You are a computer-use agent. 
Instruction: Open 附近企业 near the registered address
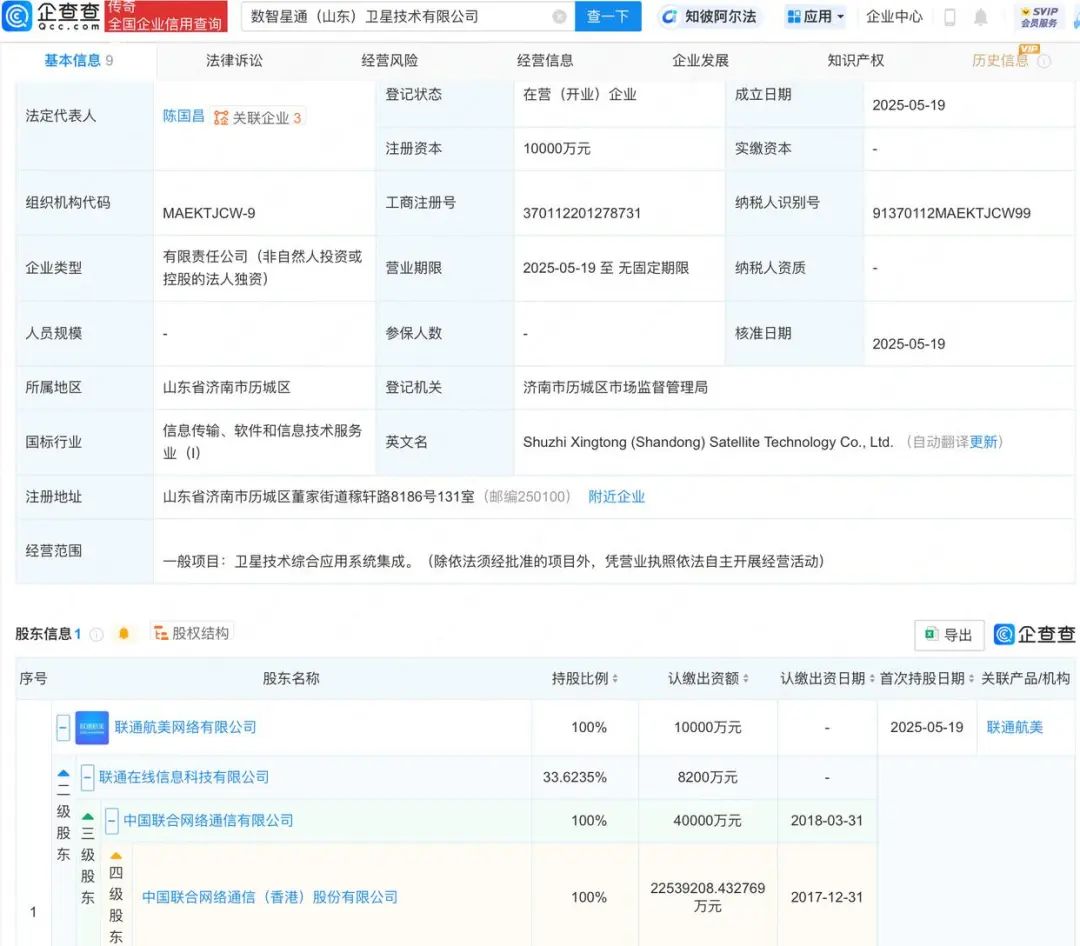click(616, 497)
